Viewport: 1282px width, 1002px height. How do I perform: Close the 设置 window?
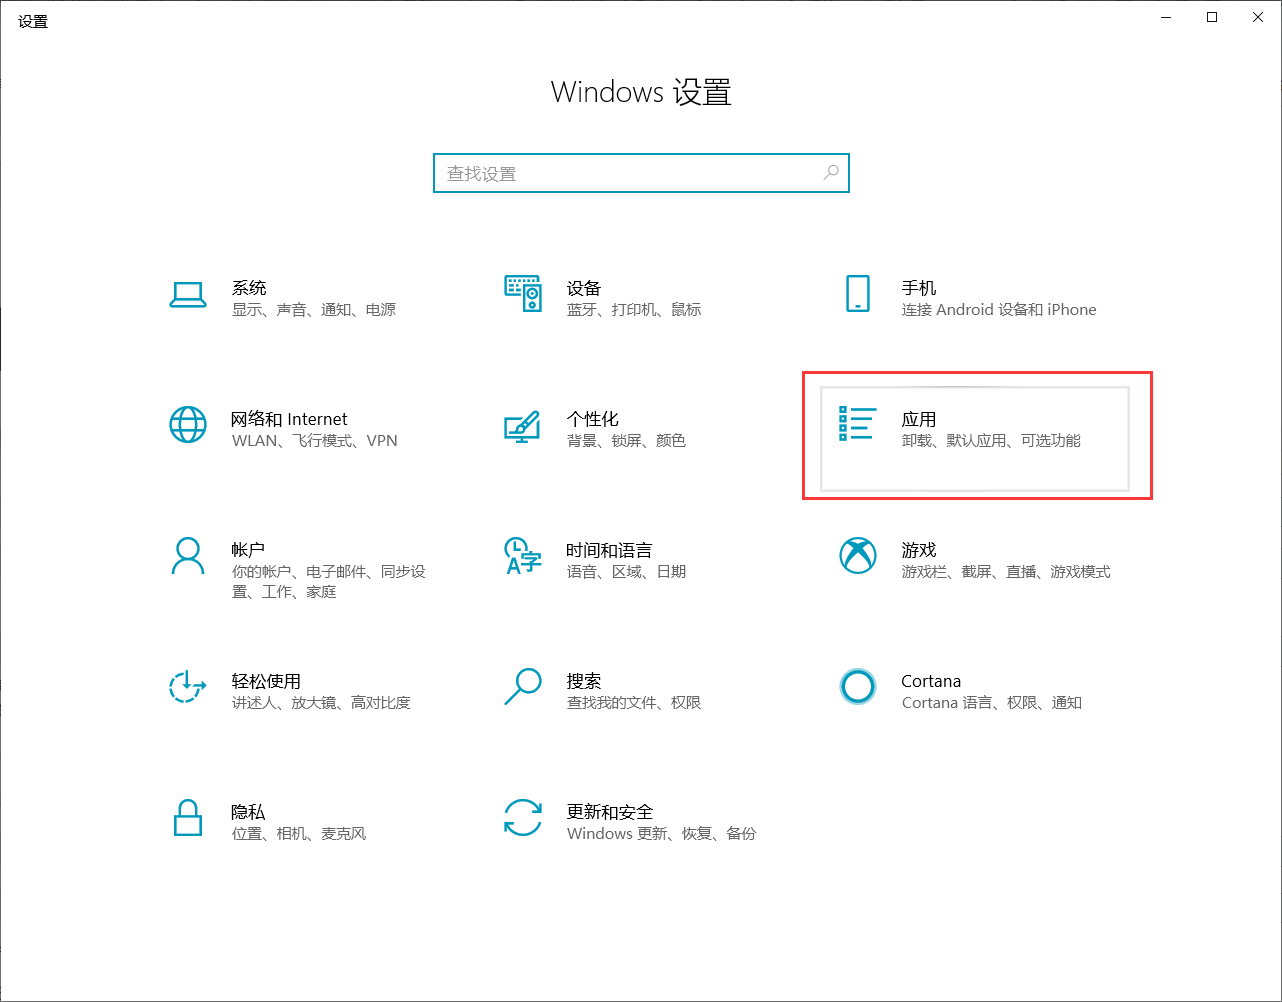point(1258,17)
